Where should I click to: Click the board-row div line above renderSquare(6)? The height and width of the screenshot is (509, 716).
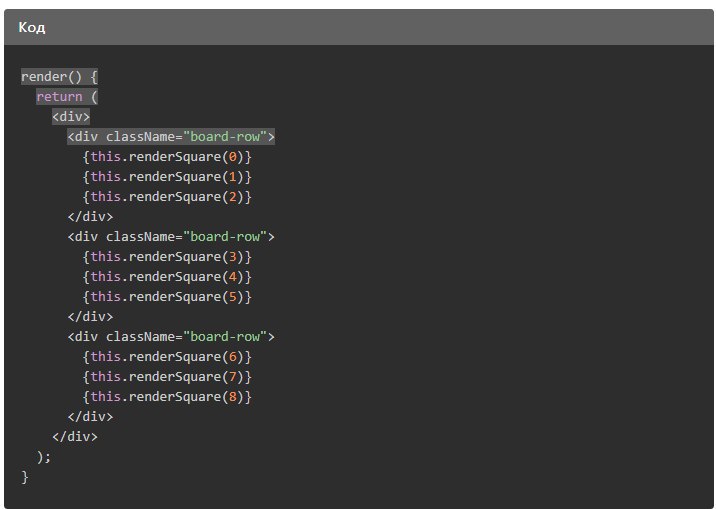coord(171,336)
